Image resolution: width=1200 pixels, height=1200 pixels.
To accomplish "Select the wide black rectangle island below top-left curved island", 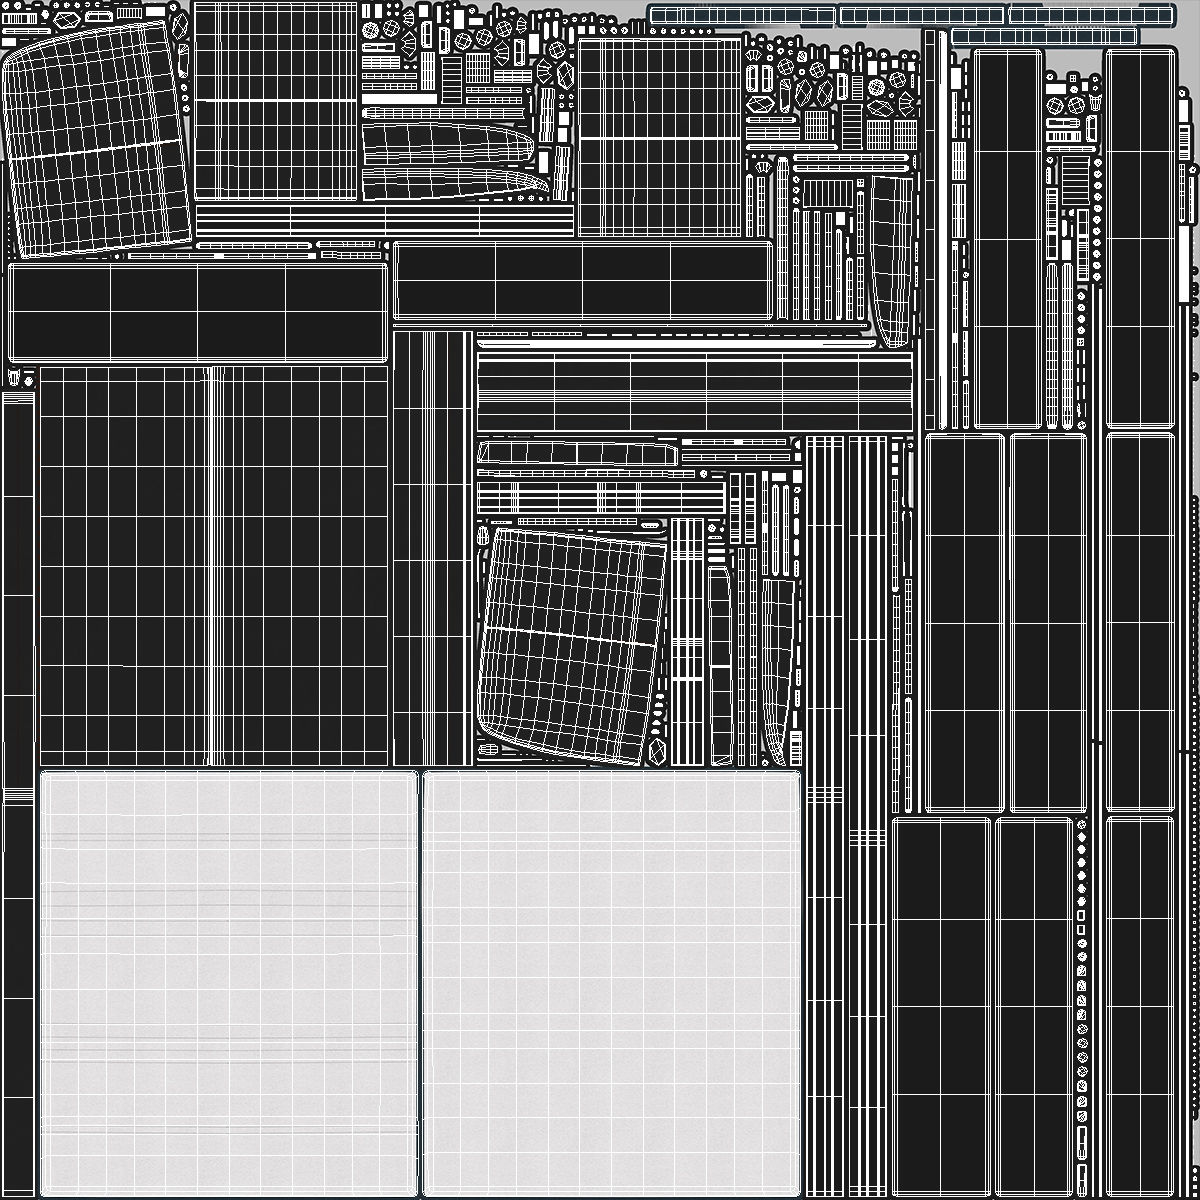I will click(x=197, y=312).
